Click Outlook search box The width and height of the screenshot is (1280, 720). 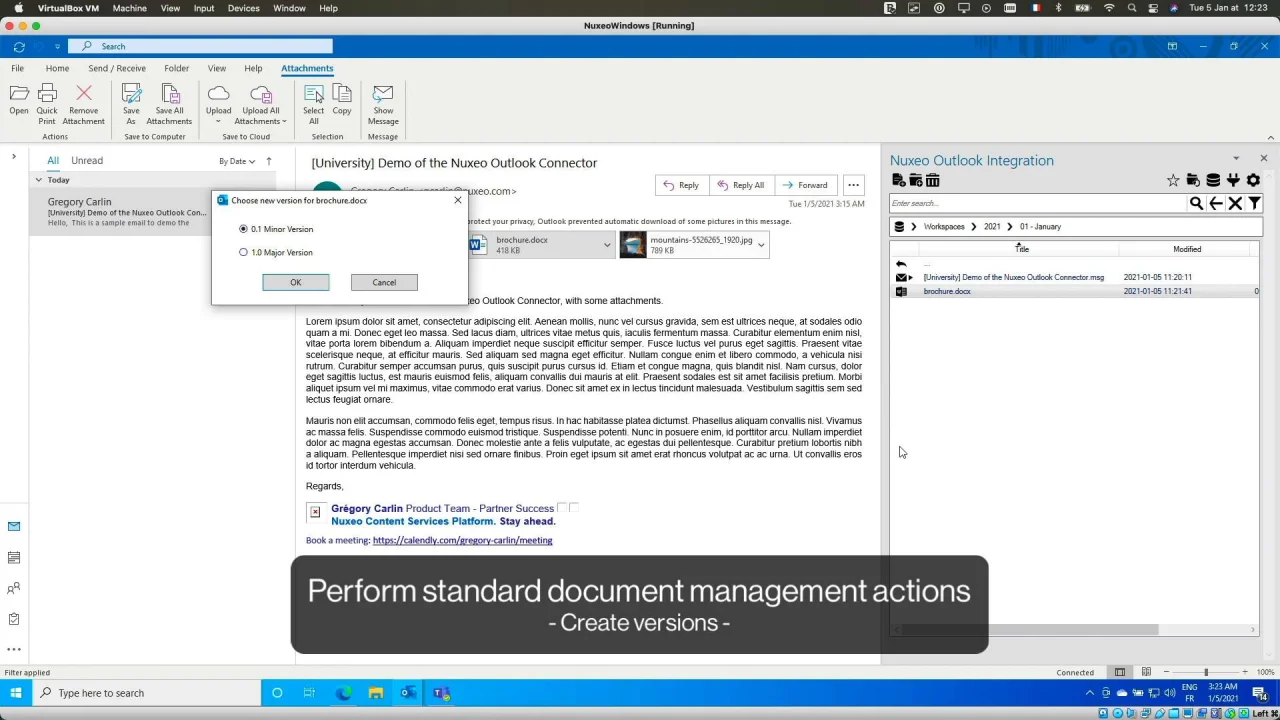[x=200, y=46]
